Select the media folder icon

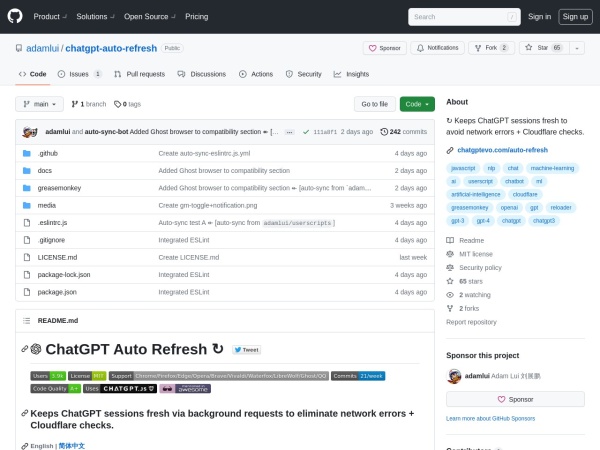tap(26, 205)
